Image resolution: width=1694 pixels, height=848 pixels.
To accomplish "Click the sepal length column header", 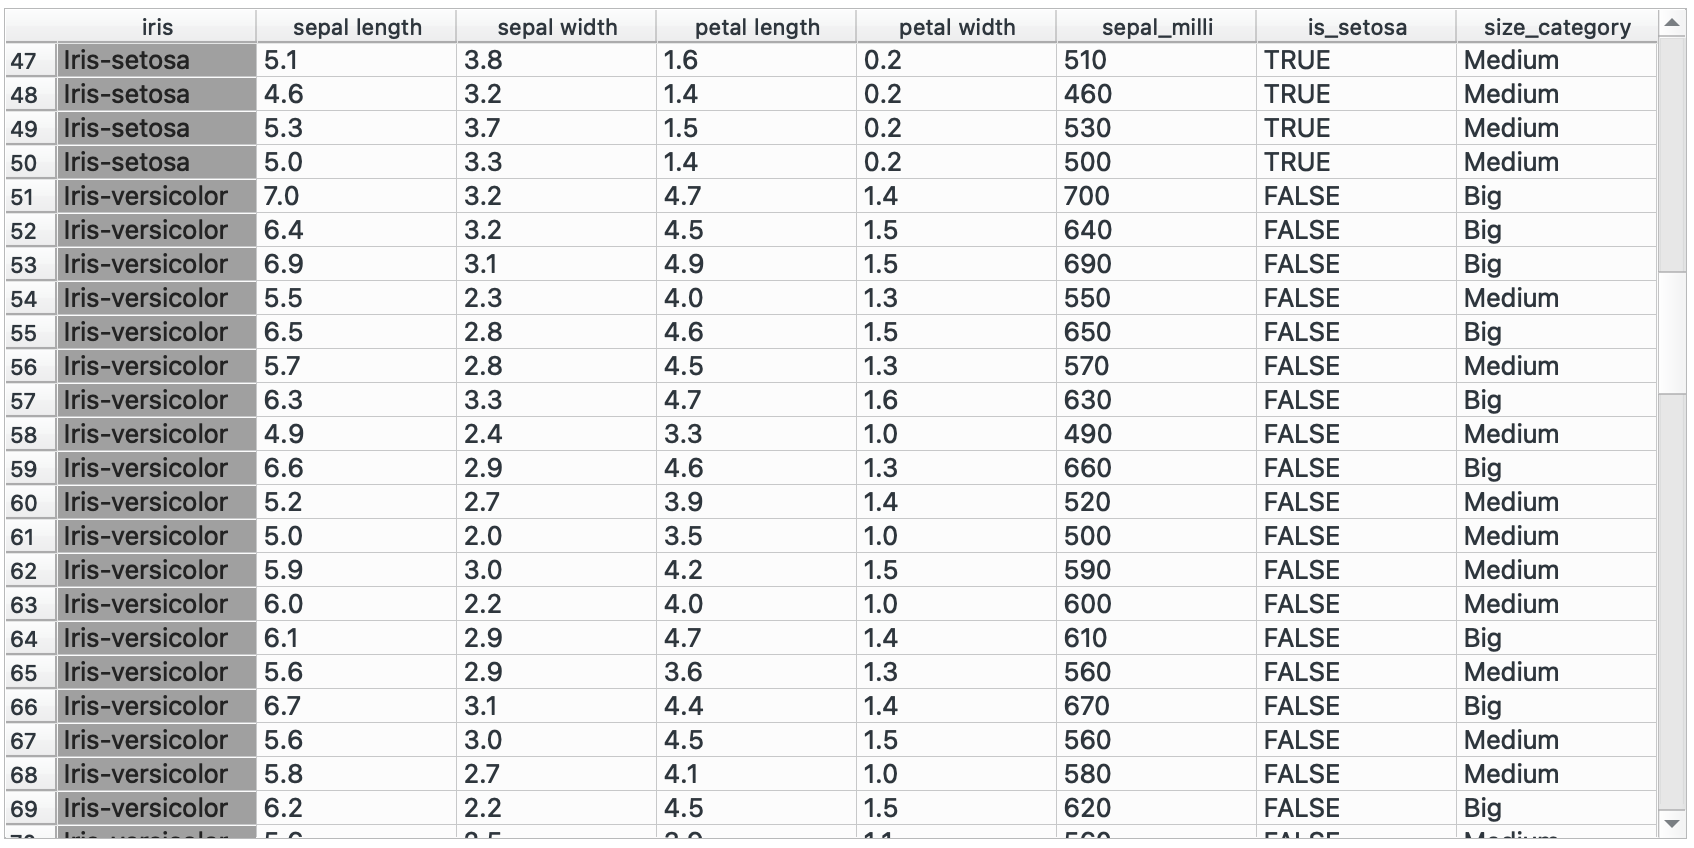I will [x=357, y=27].
